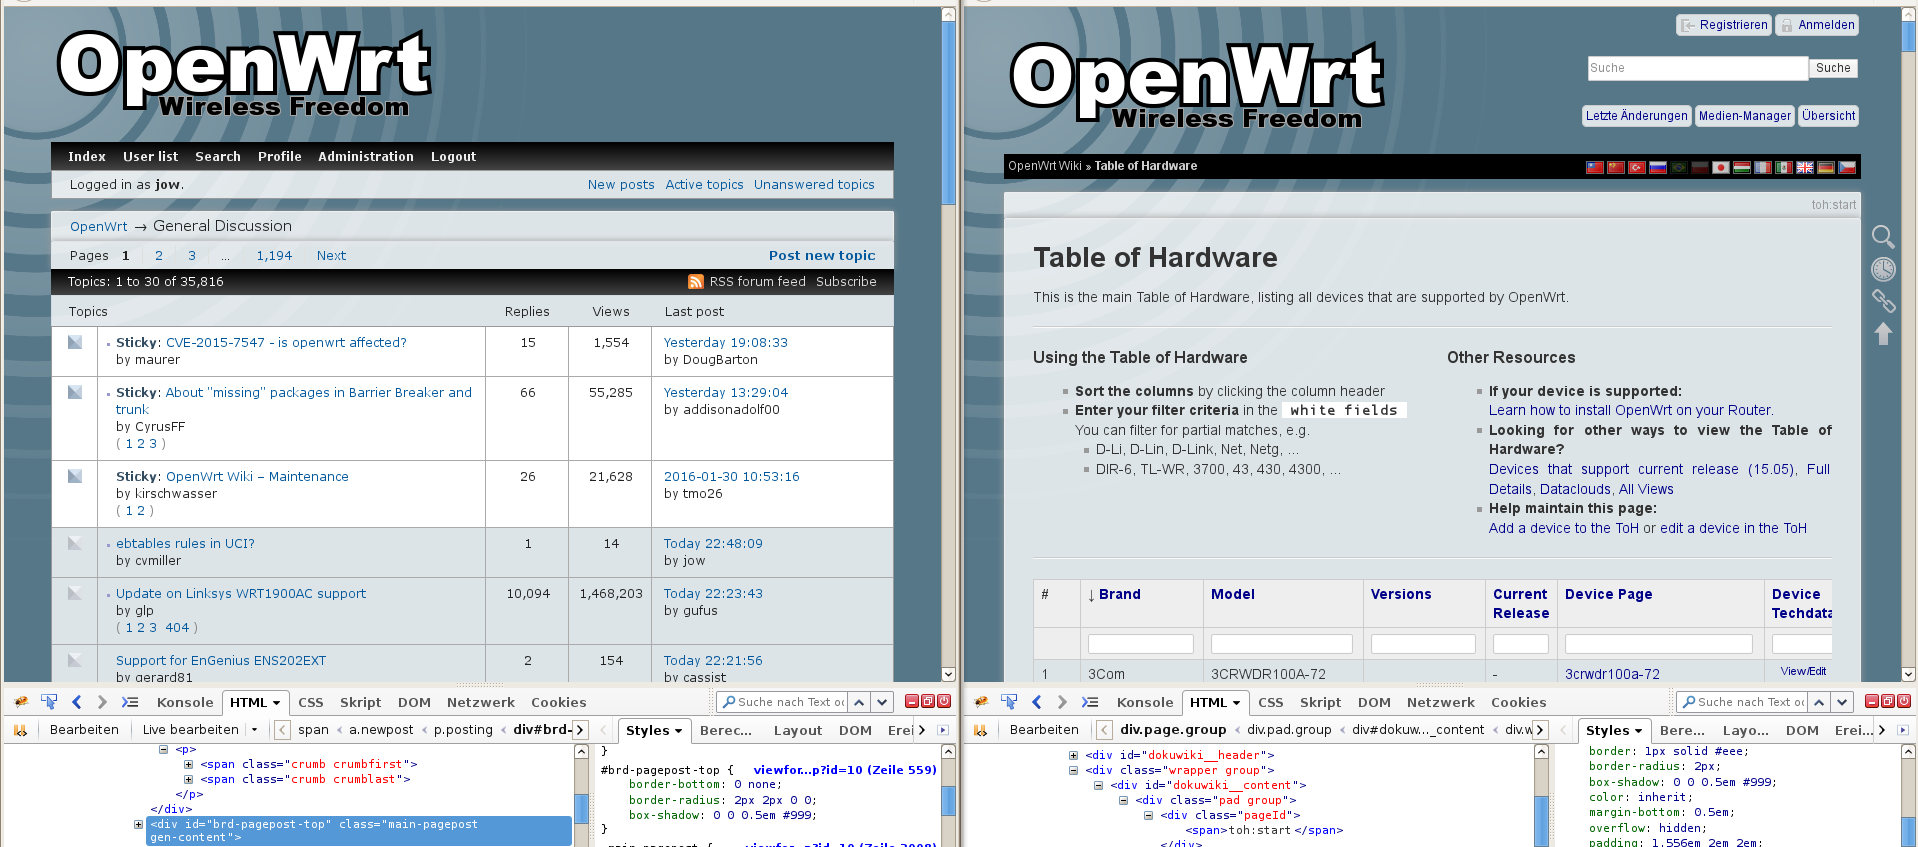Click the Firebug bug icon in left panel
Screen dimensions: 1918x847
click(x=21, y=702)
